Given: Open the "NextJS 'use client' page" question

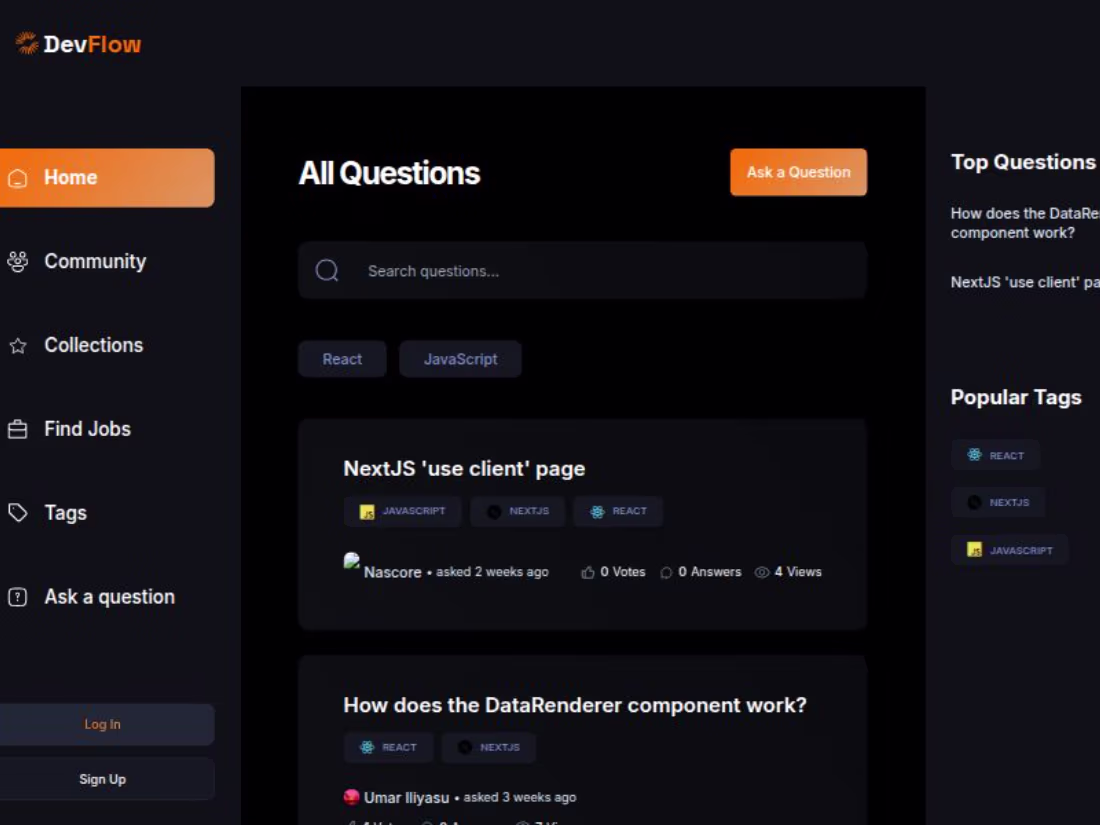Looking at the screenshot, I should 464,468.
